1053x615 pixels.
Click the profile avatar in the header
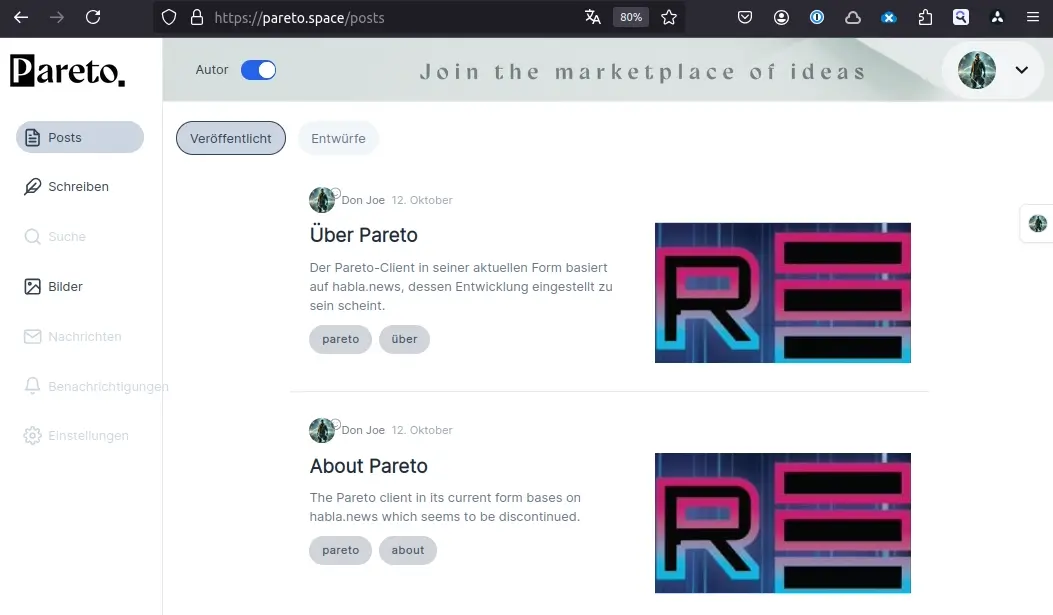point(976,70)
